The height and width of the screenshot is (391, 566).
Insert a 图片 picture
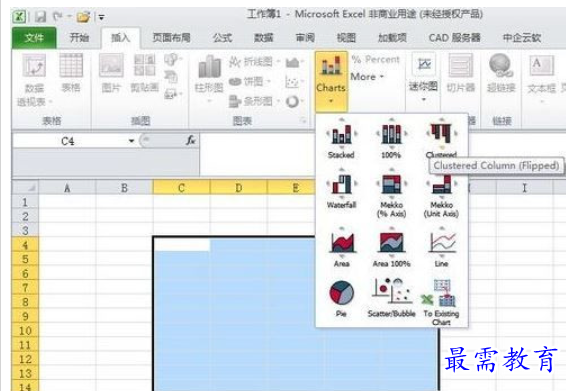111,73
